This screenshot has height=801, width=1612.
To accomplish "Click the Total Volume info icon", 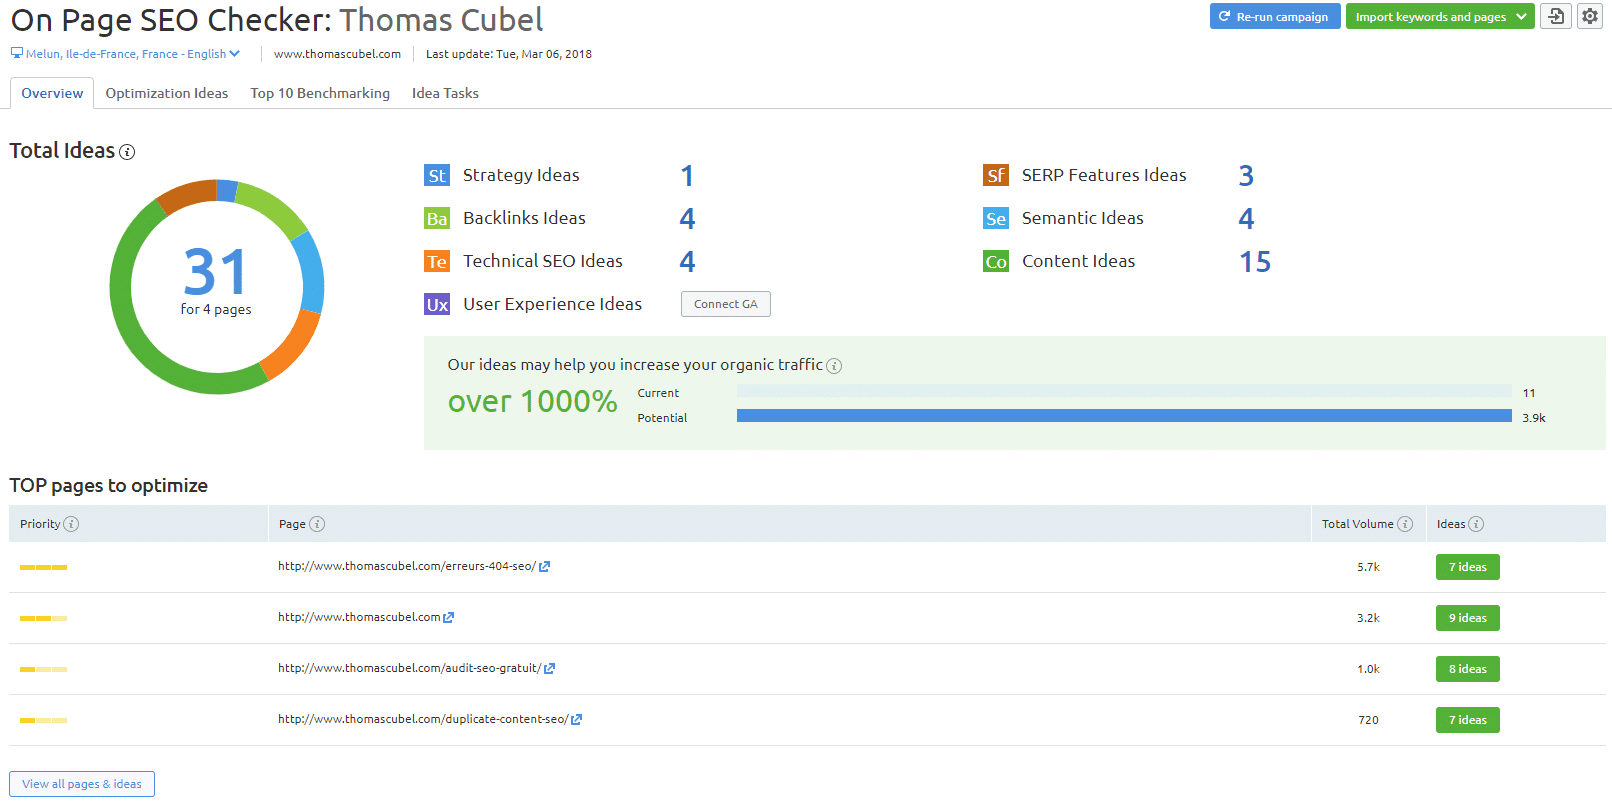I will click(1405, 524).
